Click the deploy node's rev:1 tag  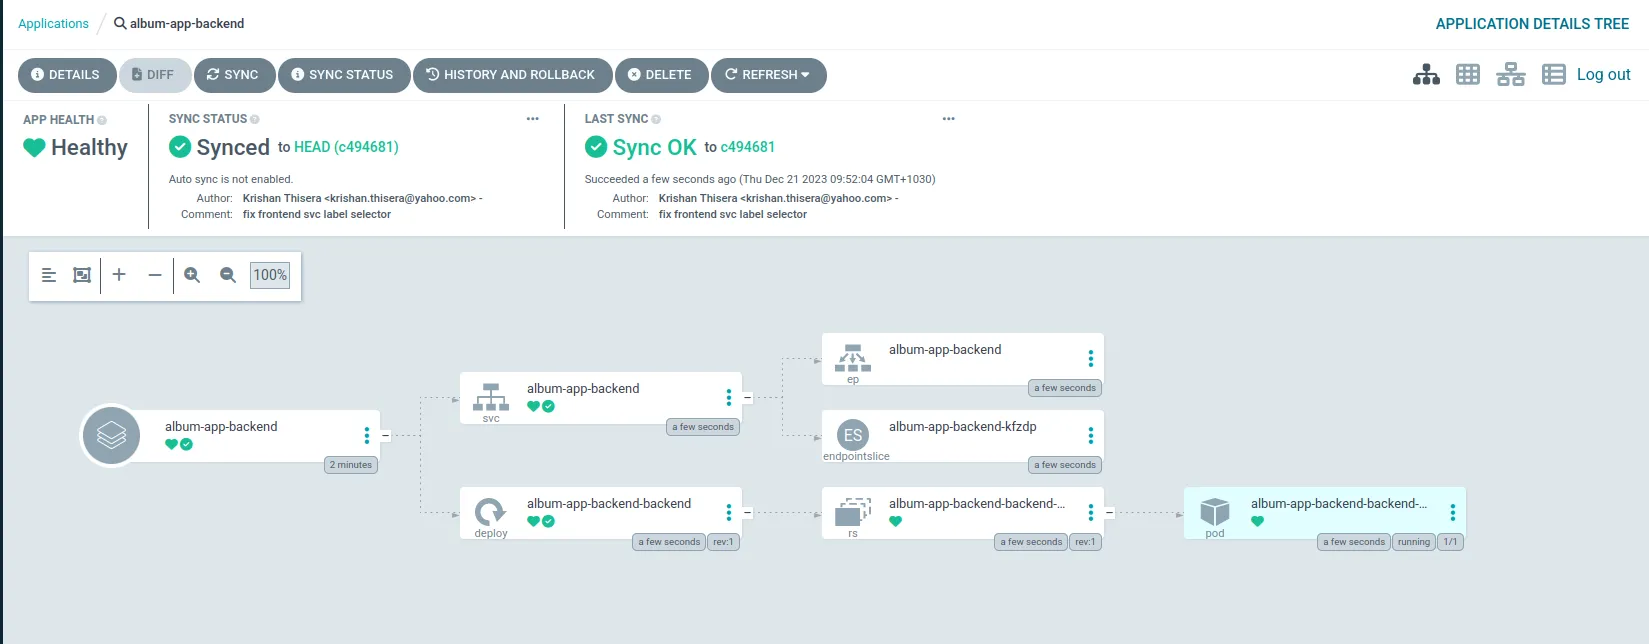pos(723,542)
